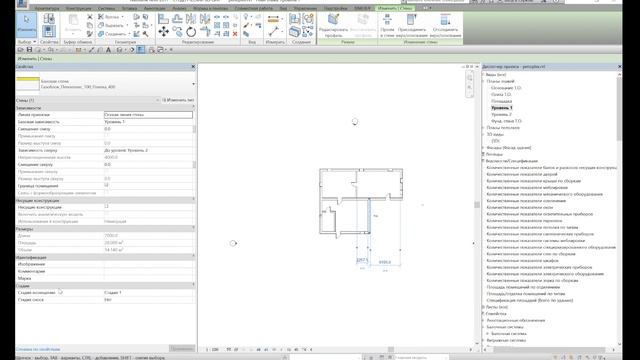Click the Линия привязки value field
Image resolution: width=640 pixels, height=360 pixels.
(148, 115)
